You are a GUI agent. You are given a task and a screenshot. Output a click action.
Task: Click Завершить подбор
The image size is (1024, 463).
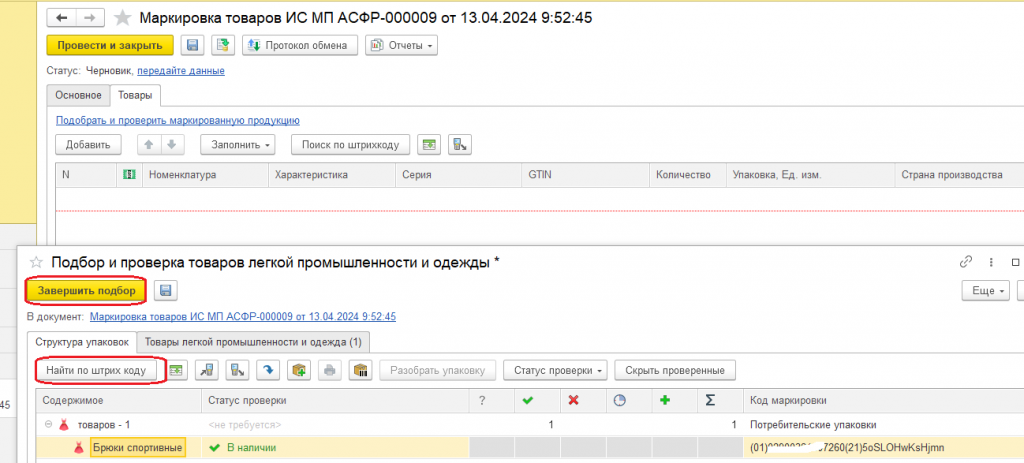click(x=86, y=291)
